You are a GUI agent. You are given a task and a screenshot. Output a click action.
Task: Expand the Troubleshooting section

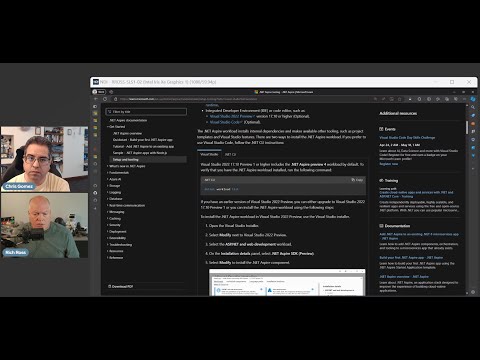click(120, 244)
